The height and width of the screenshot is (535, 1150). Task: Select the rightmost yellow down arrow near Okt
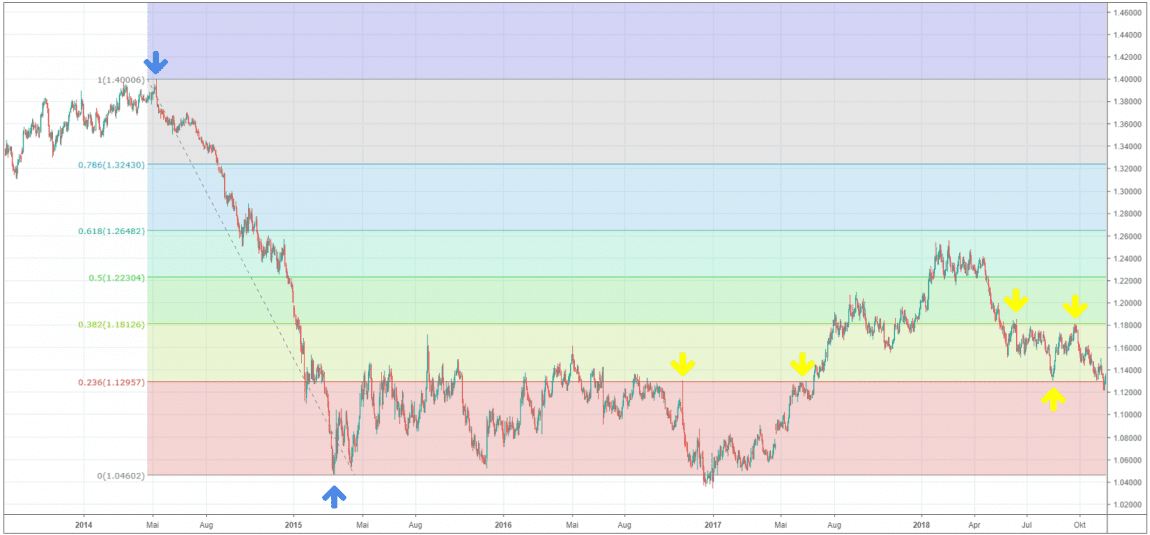pos(1074,306)
